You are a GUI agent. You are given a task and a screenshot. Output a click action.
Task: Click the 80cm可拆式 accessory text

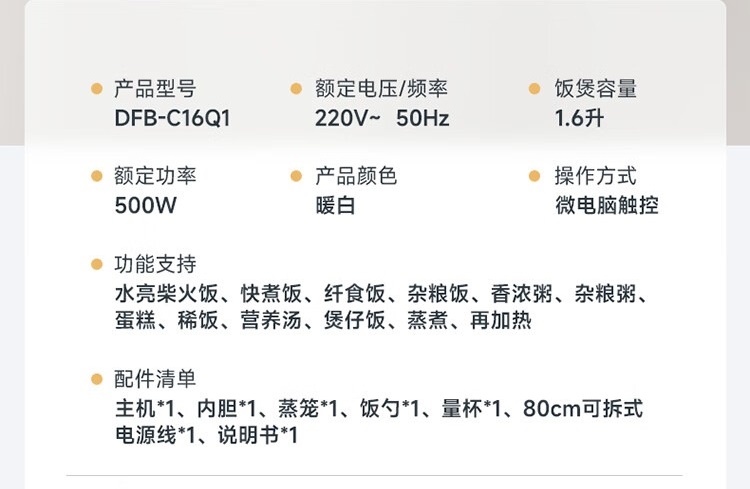583,408
